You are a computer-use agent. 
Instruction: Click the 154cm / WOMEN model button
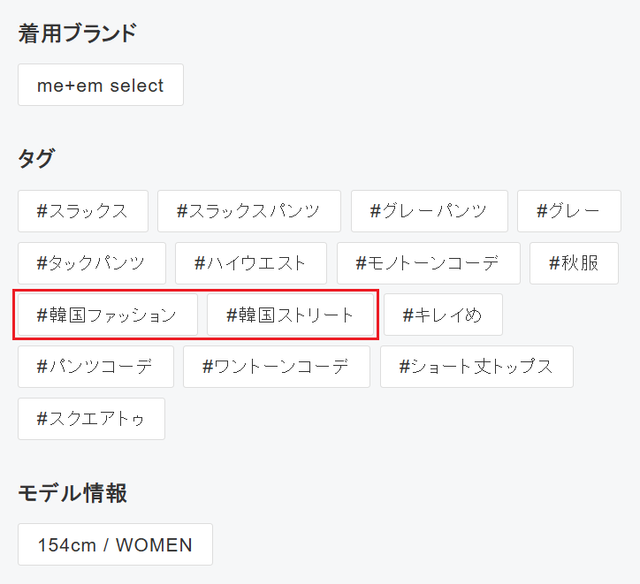(x=115, y=545)
